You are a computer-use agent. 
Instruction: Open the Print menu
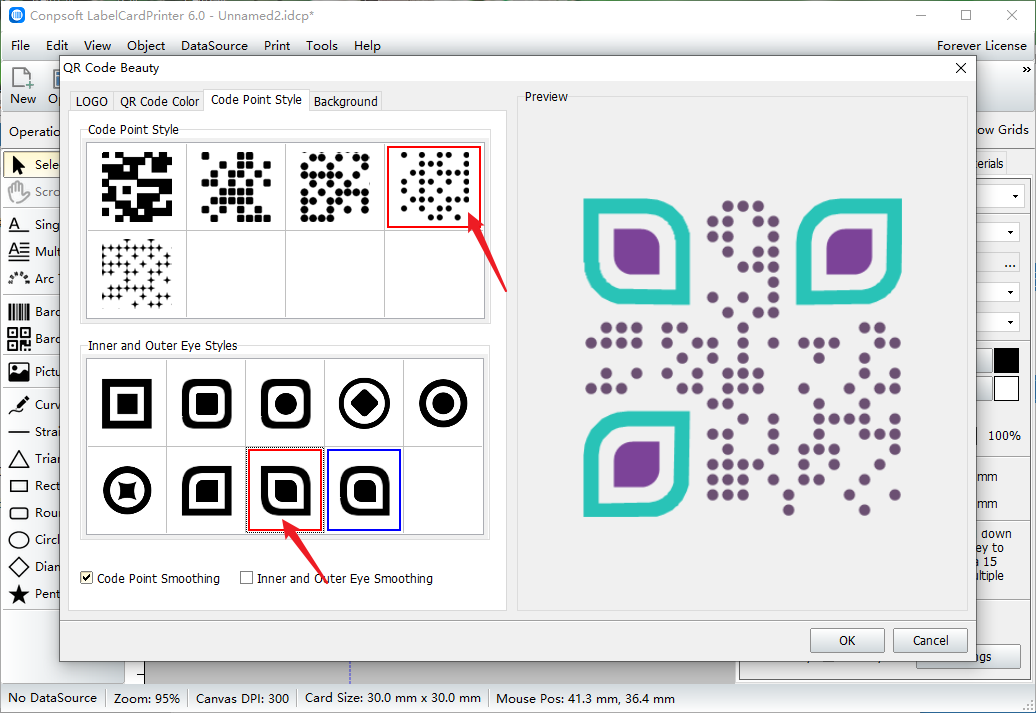pyautogui.click(x=277, y=46)
